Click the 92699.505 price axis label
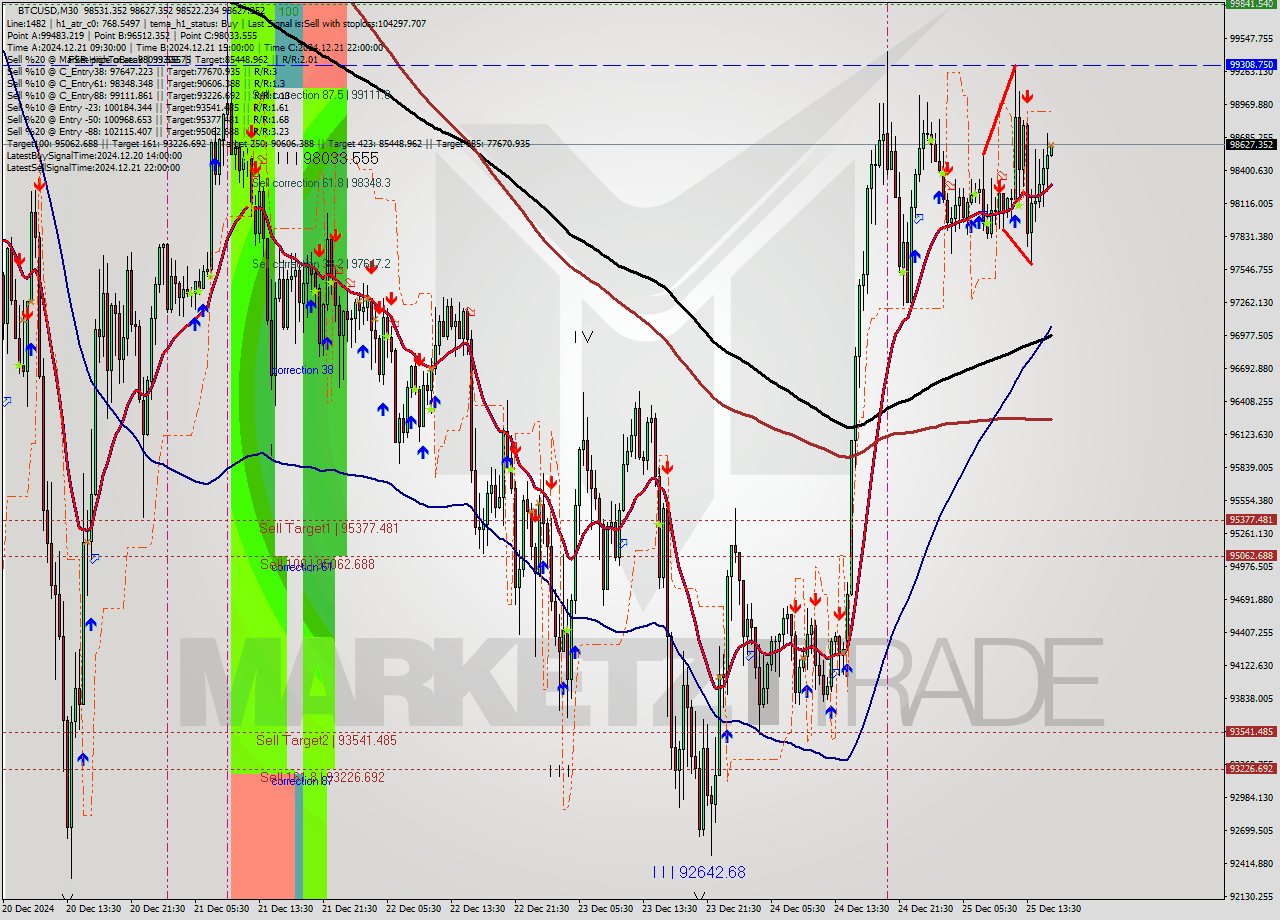The image size is (1280, 920). click(1251, 830)
